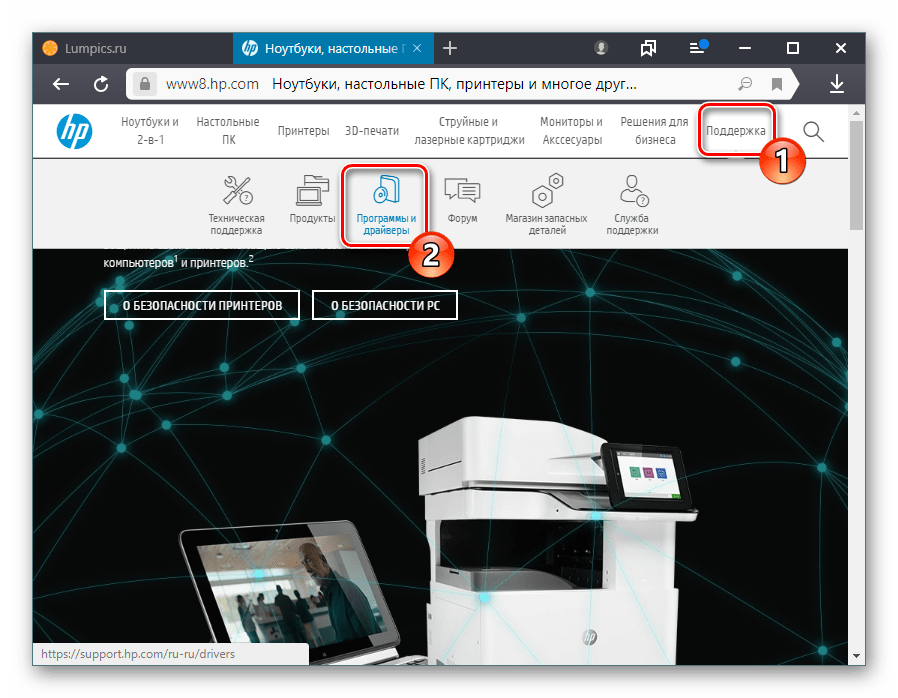Open Струйные и лазерные картриджи menu
Screen dimensions: 898x698
tap(469, 131)
